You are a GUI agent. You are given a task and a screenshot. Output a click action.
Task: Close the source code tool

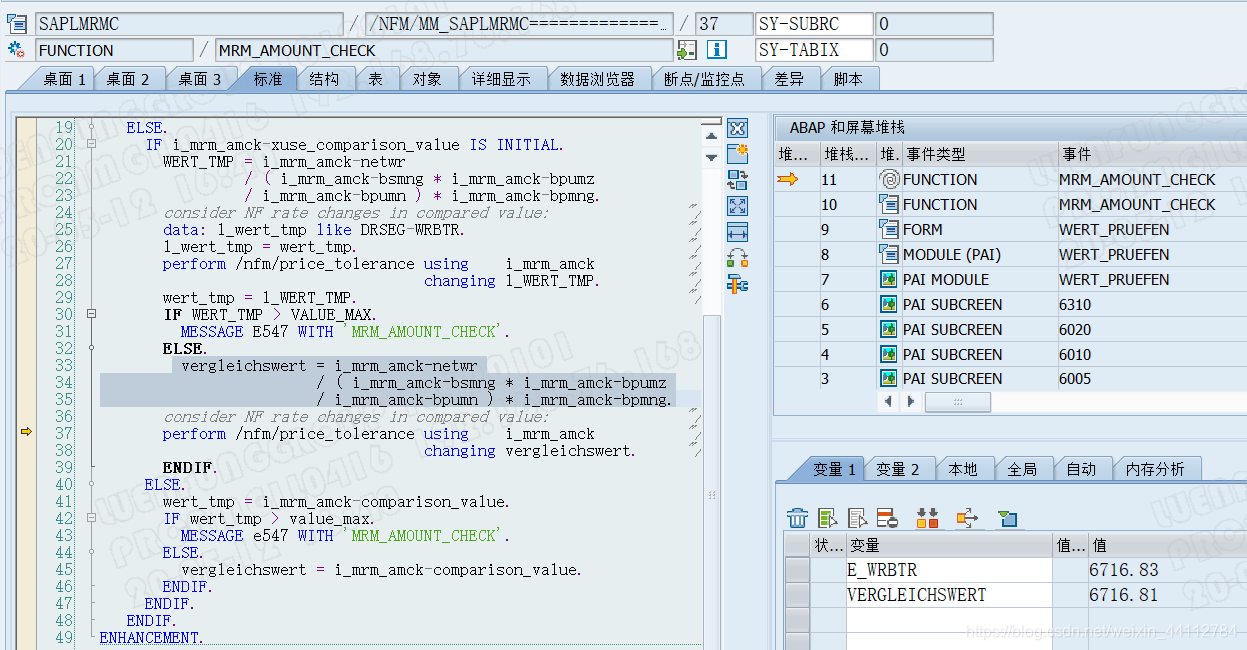click(738, 128)
